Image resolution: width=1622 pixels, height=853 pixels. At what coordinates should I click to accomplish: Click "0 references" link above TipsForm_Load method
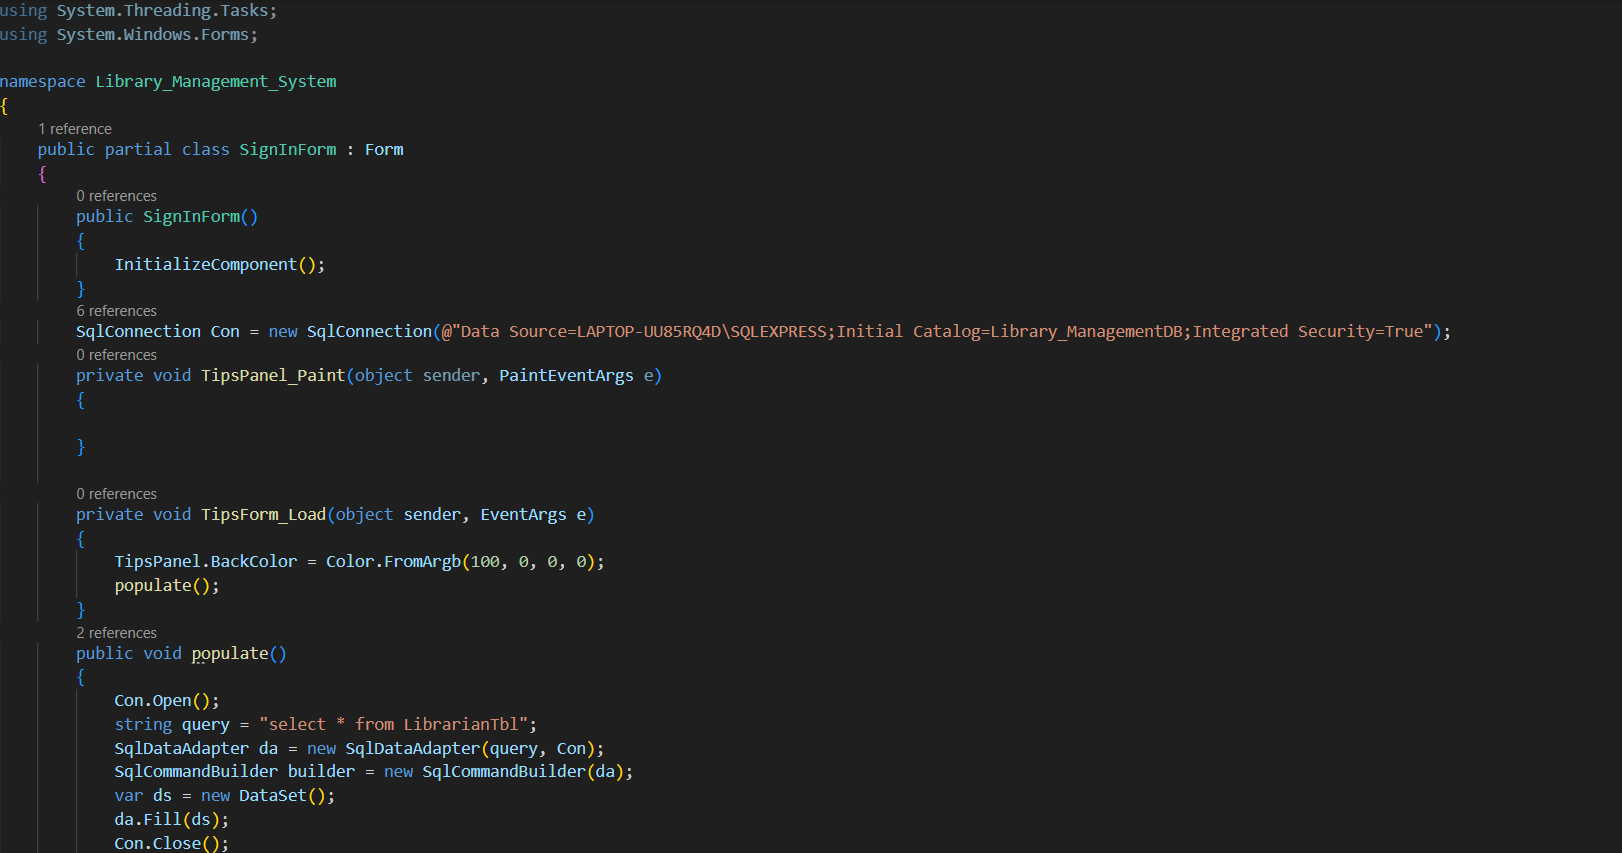pos(116,494)
